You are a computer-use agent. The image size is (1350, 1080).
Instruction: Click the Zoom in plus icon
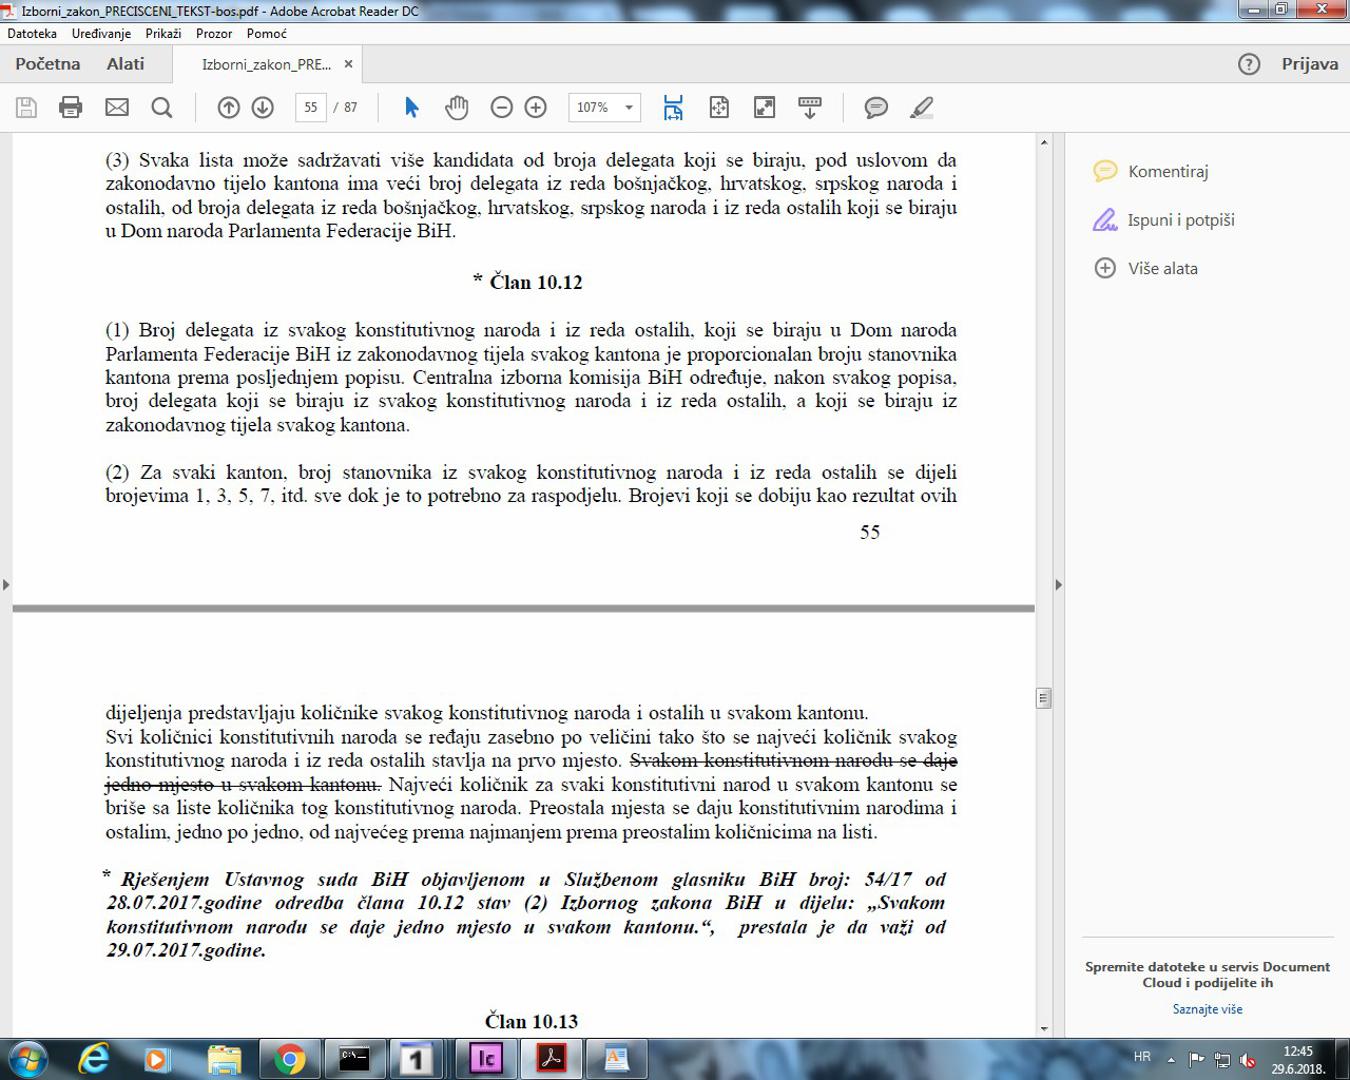[x=536, y=108]
